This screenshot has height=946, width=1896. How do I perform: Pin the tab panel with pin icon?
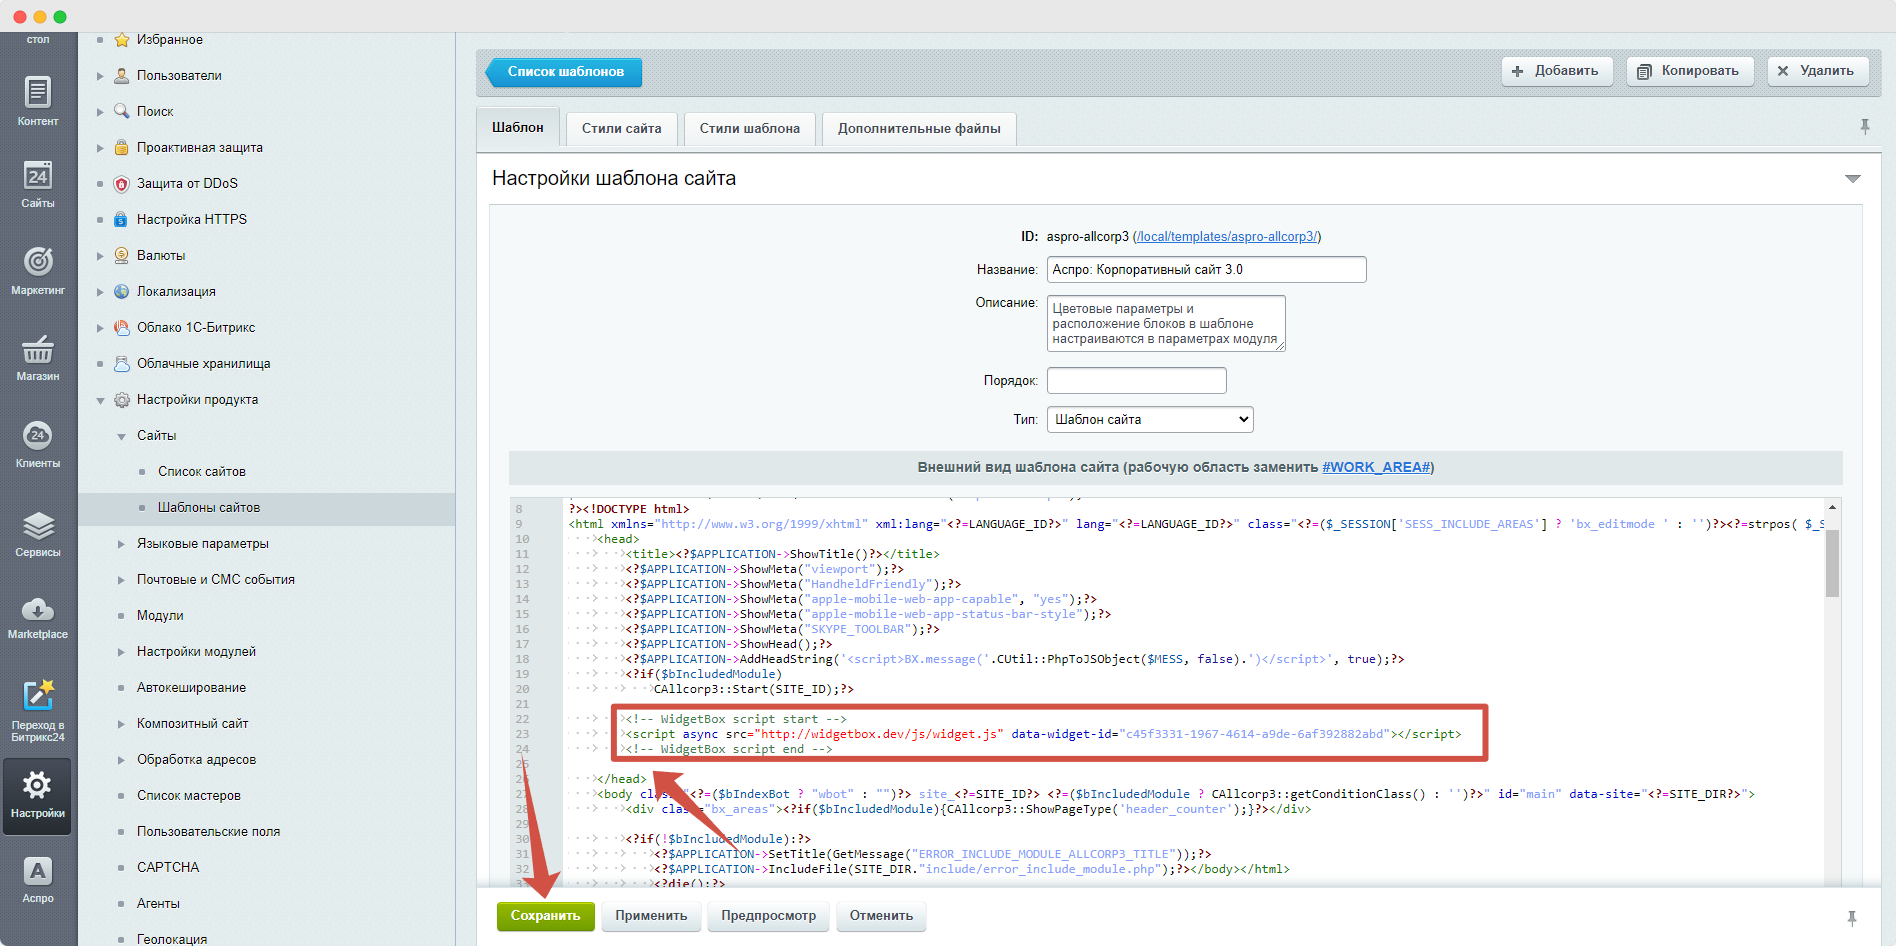pos(1865,127)
